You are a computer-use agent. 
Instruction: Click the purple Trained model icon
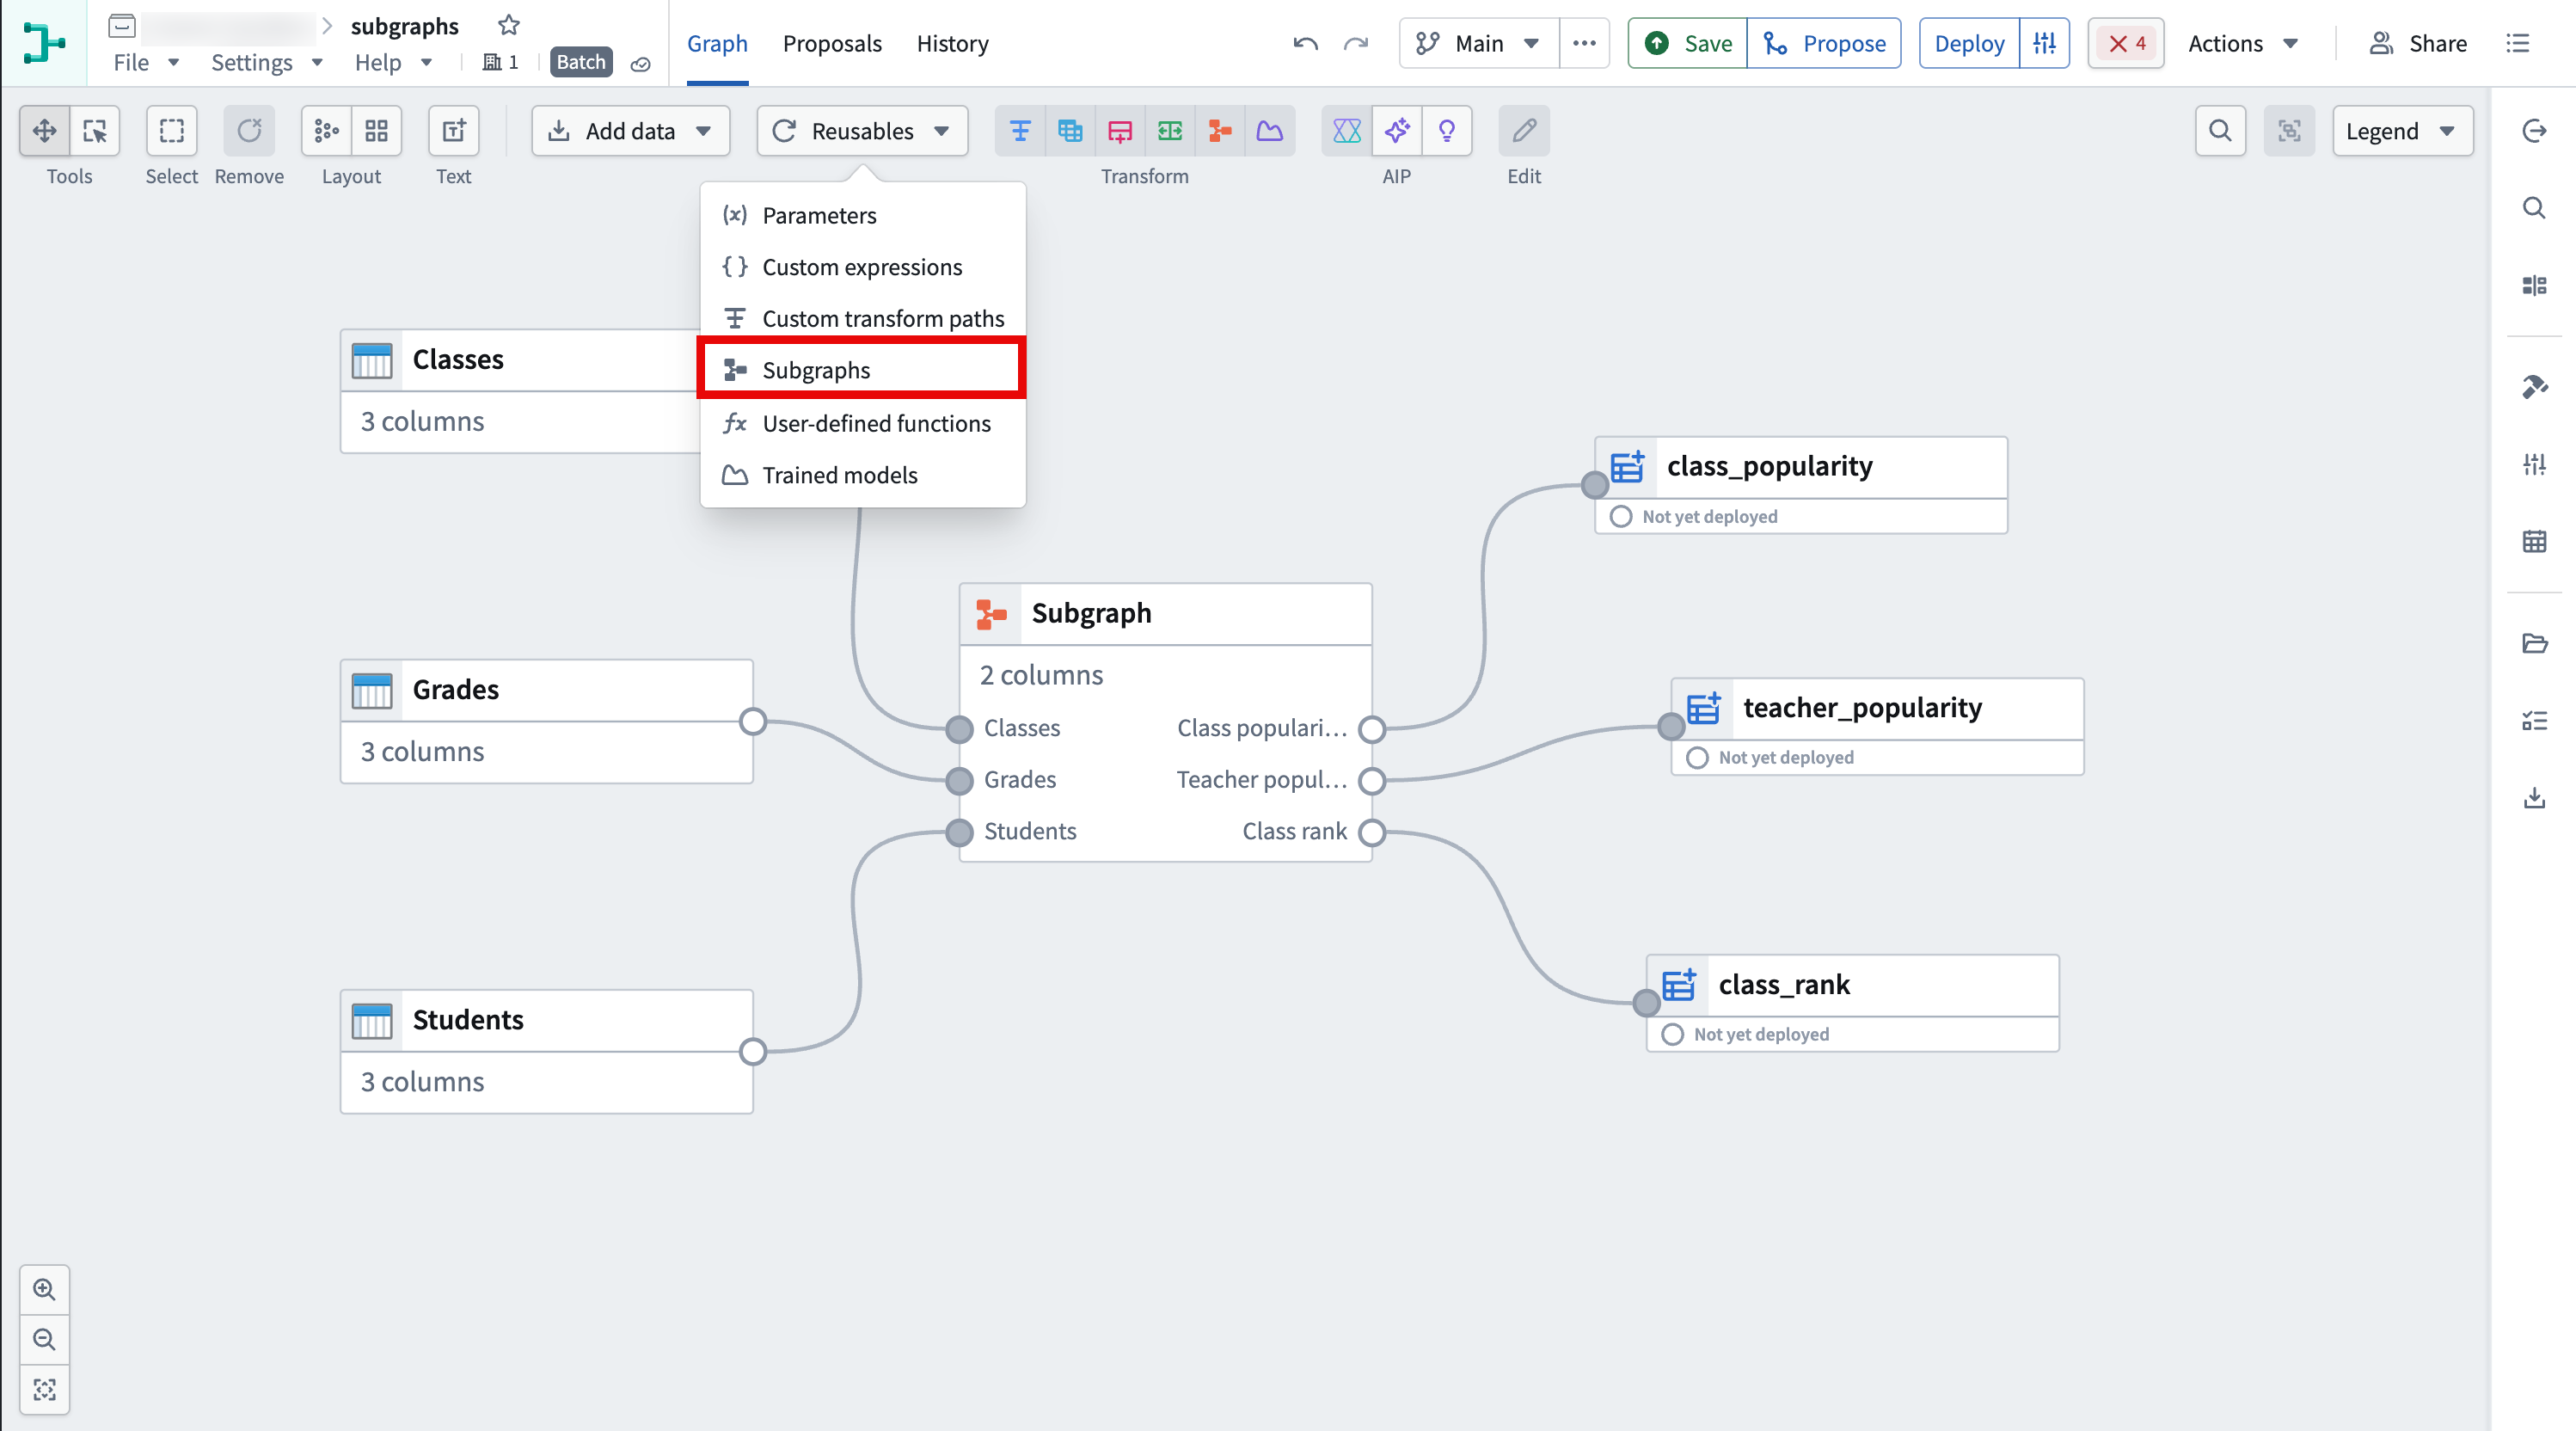coord(1270,131)
